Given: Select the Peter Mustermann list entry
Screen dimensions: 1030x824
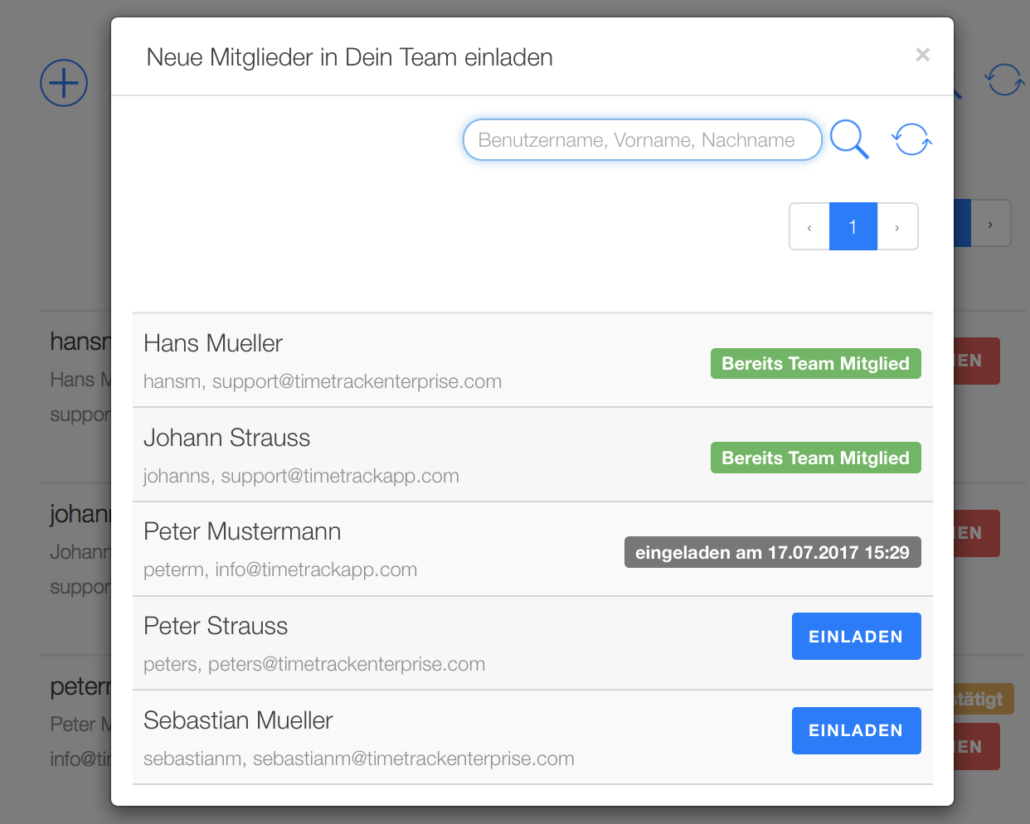Looking at the screenshot, I should click(532, 549).
